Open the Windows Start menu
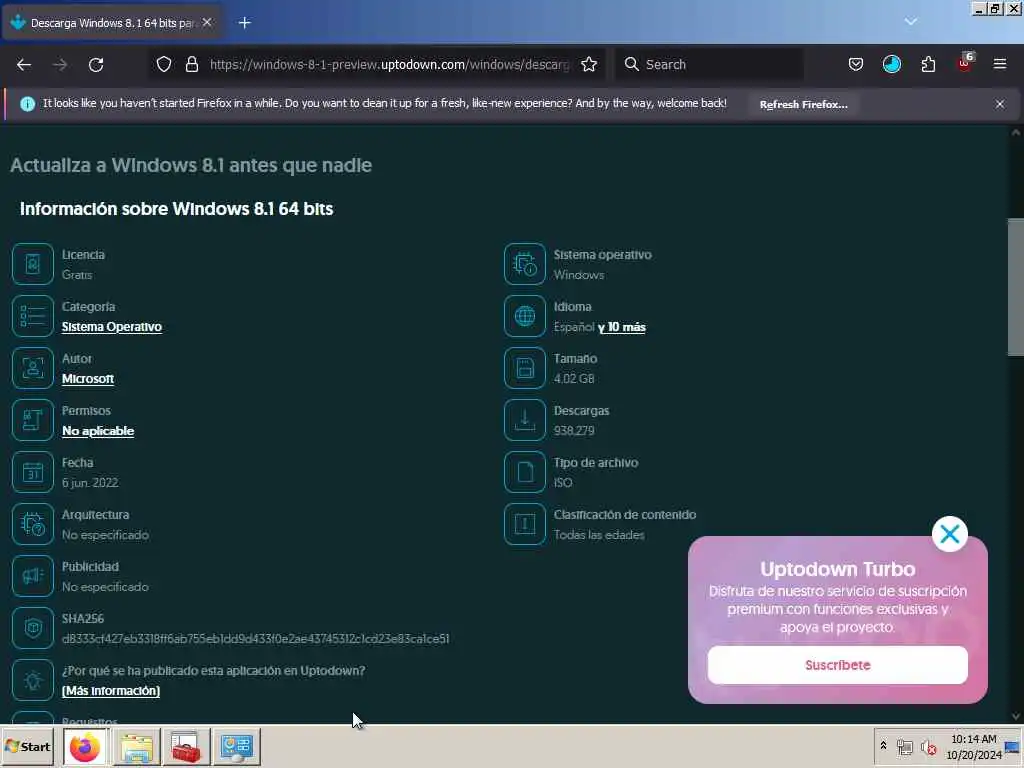 [28, 746]
